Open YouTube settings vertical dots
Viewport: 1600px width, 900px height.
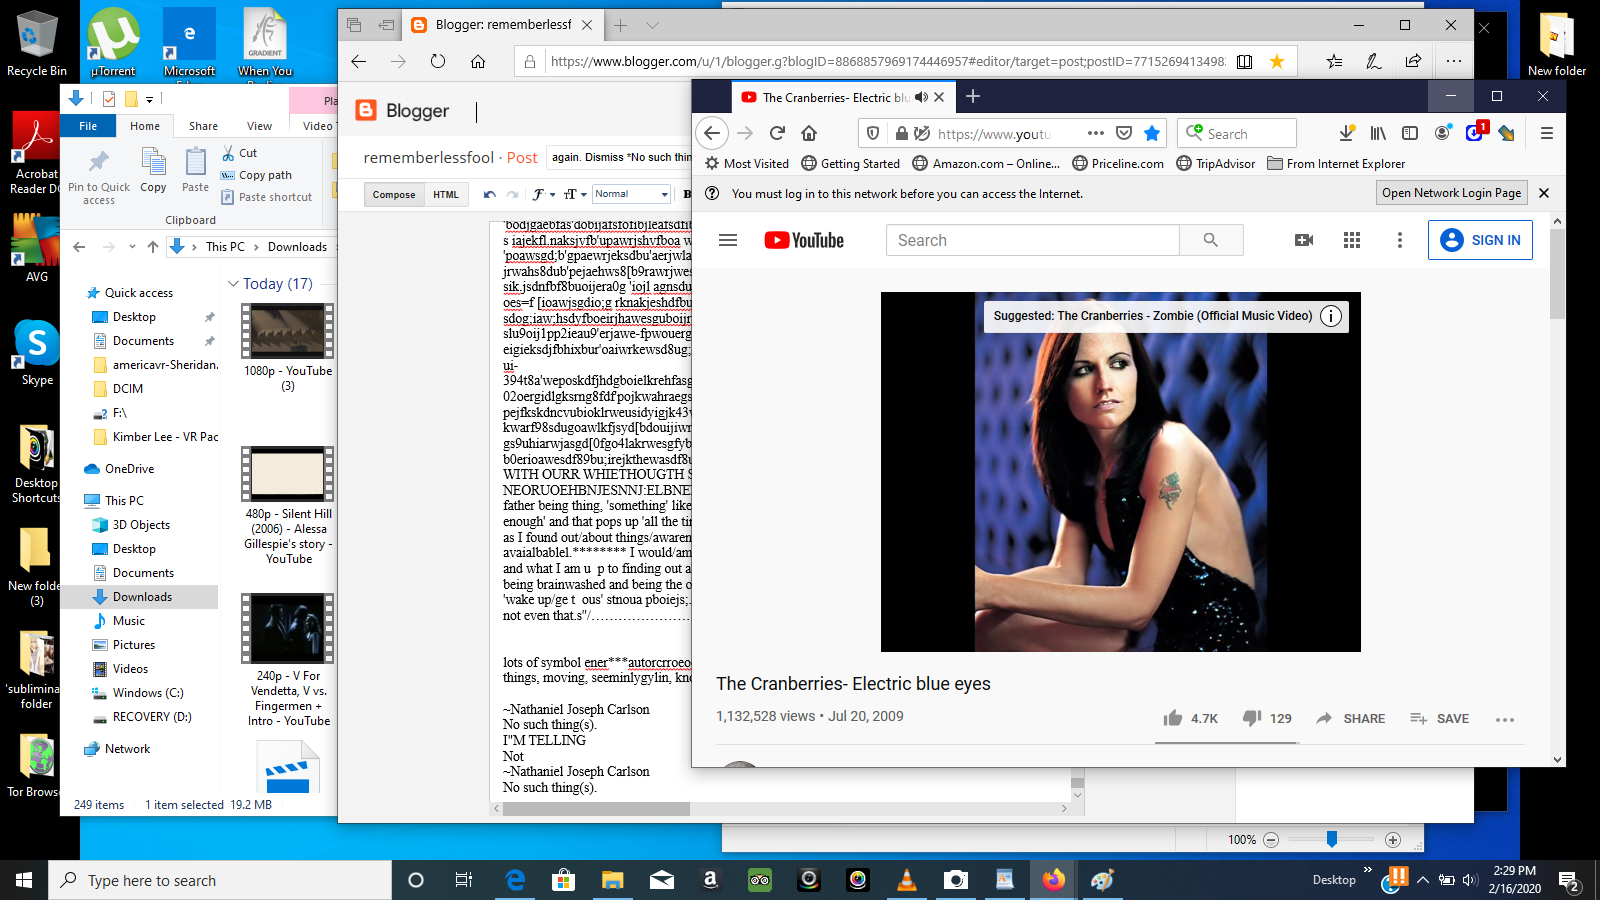pos(1400,240)
